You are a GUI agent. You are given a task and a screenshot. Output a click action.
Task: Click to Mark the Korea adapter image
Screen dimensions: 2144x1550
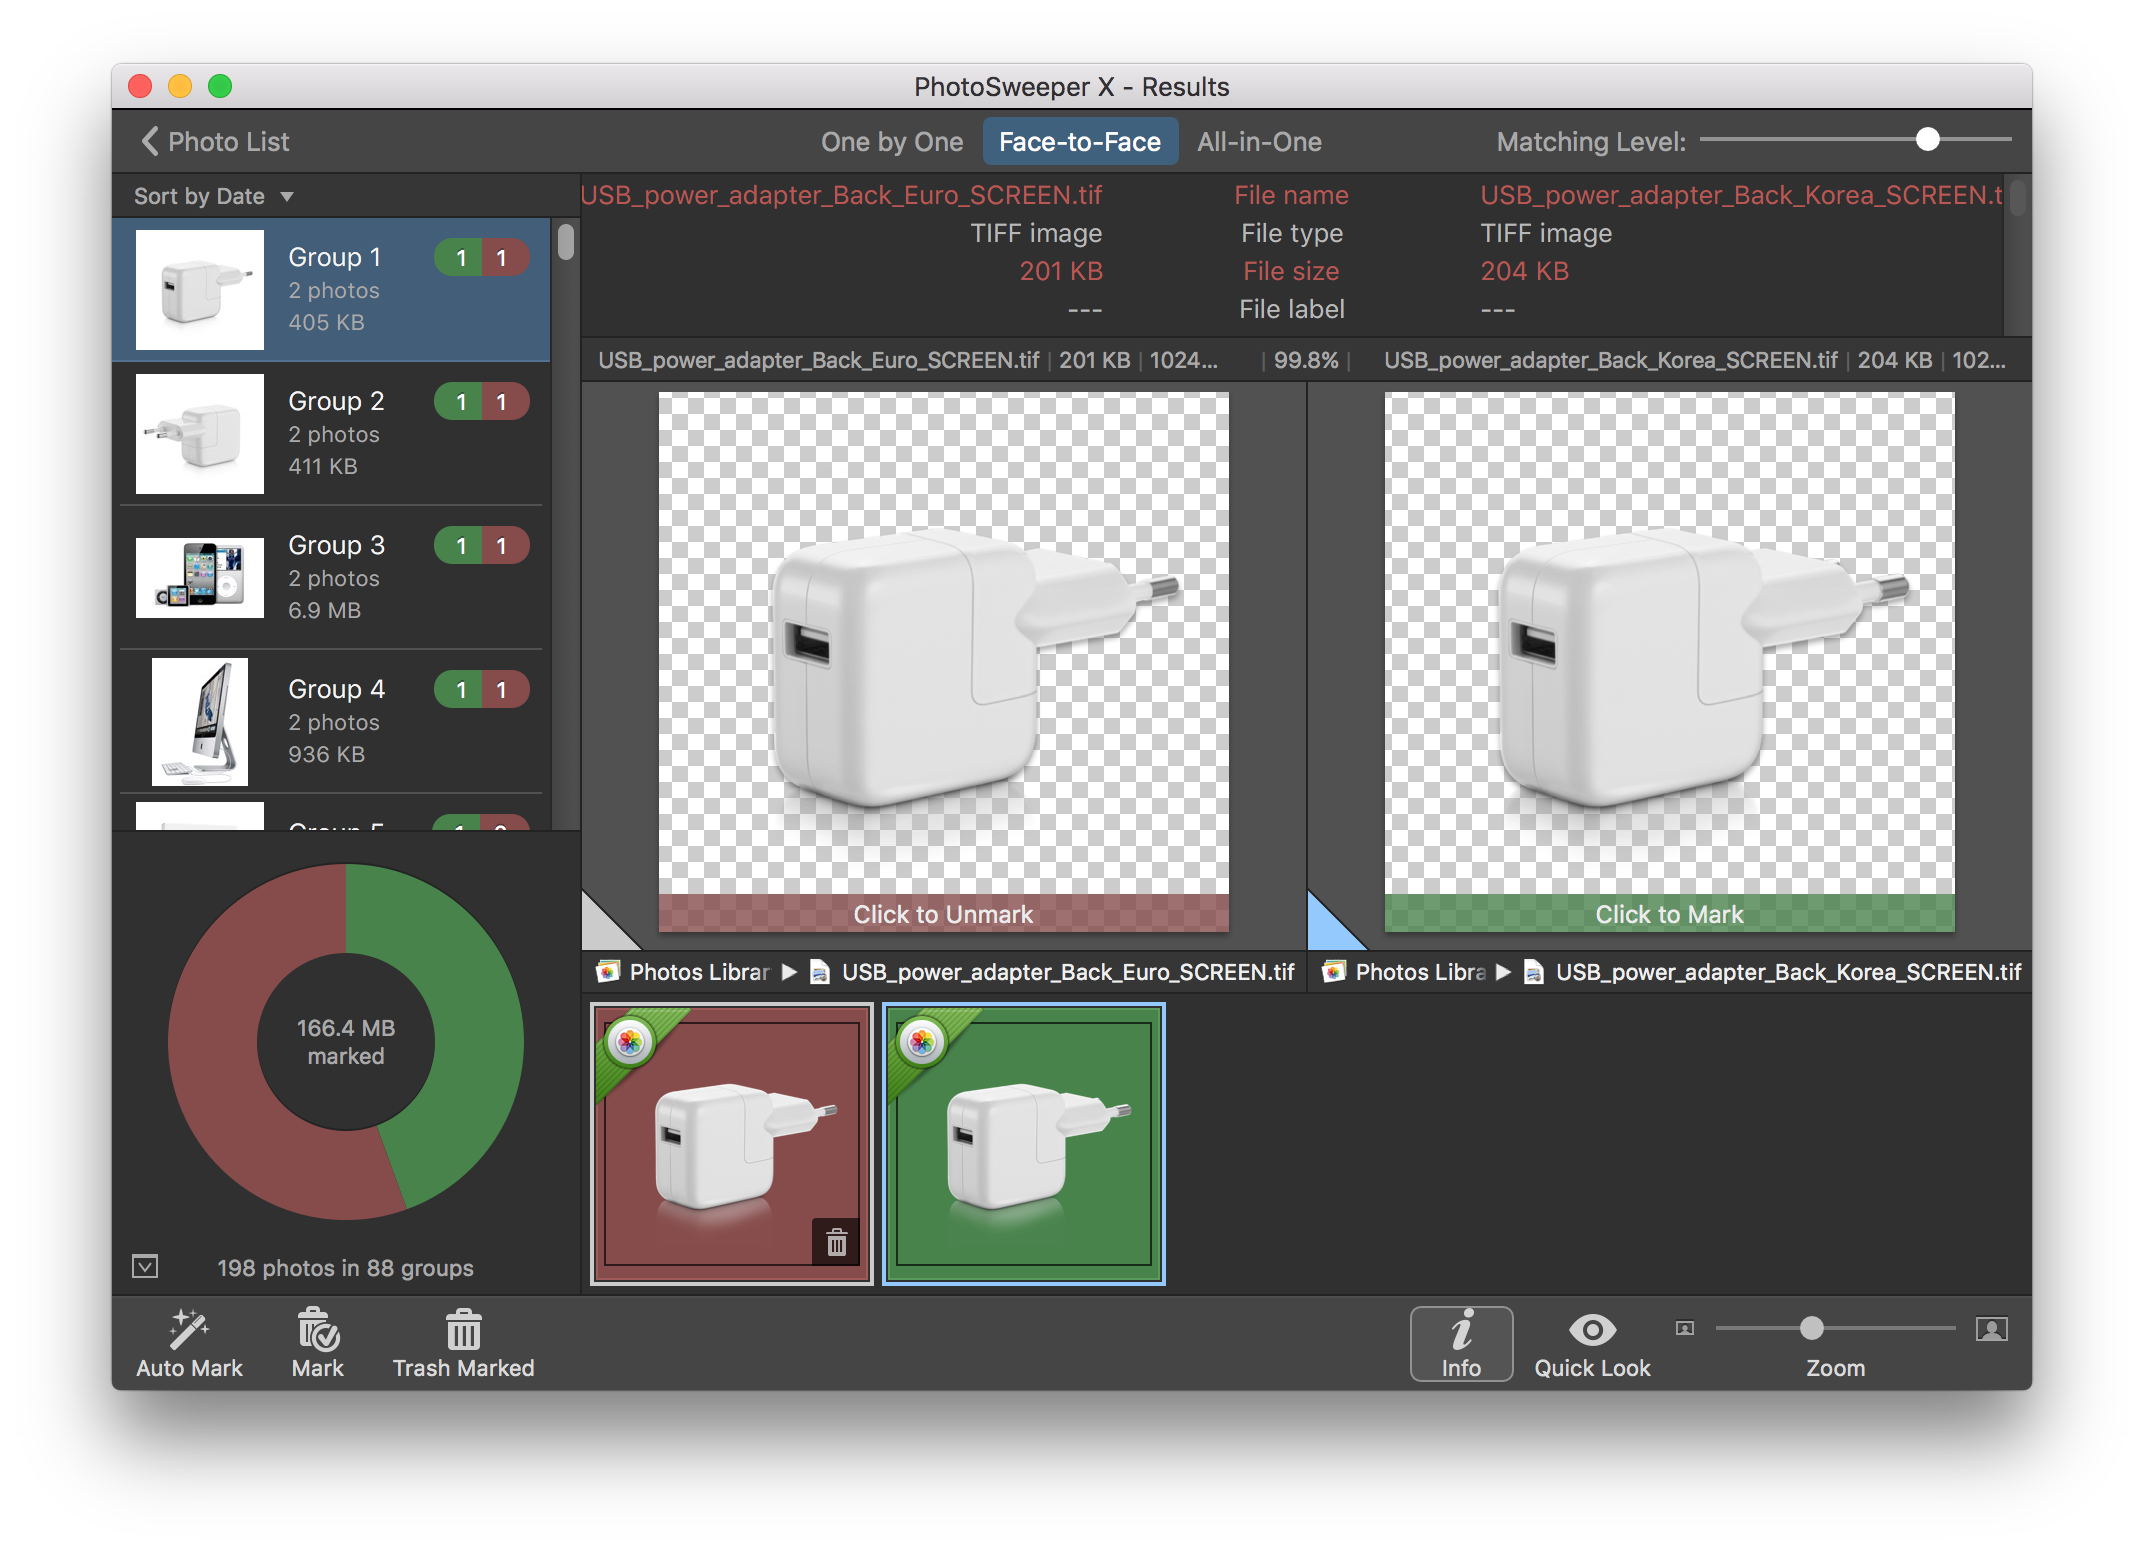pyautogui.click(x=1671, y=914)
